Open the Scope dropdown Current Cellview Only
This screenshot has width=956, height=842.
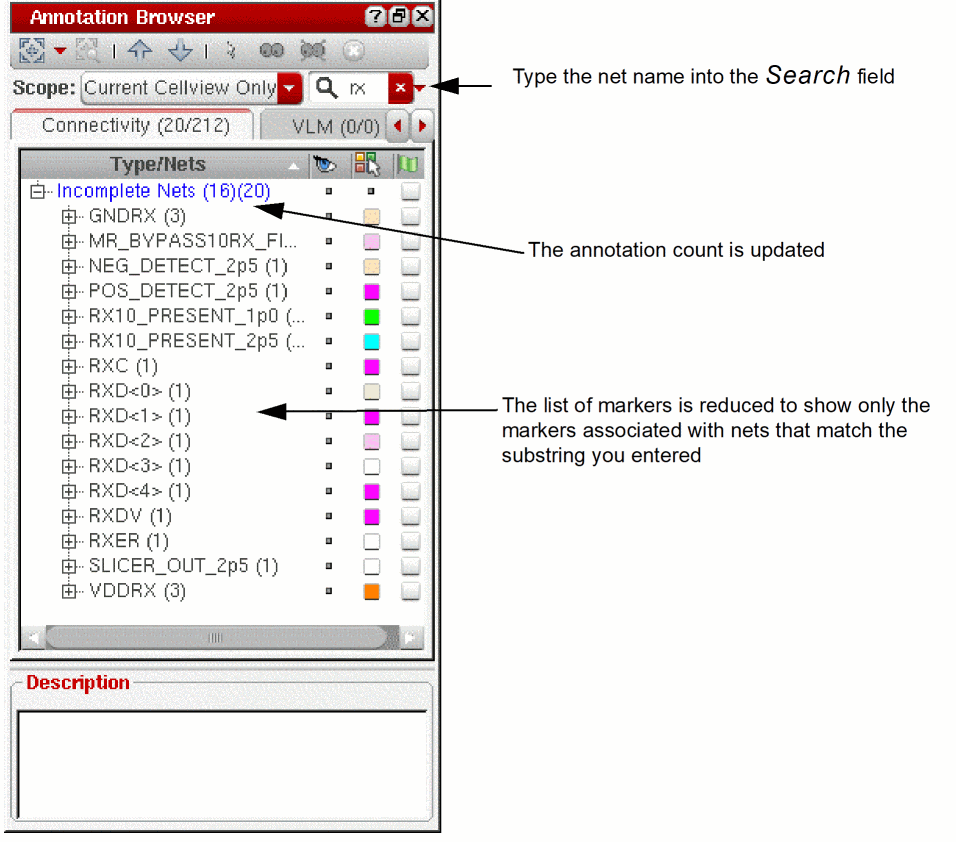click(x=191, y=88)
